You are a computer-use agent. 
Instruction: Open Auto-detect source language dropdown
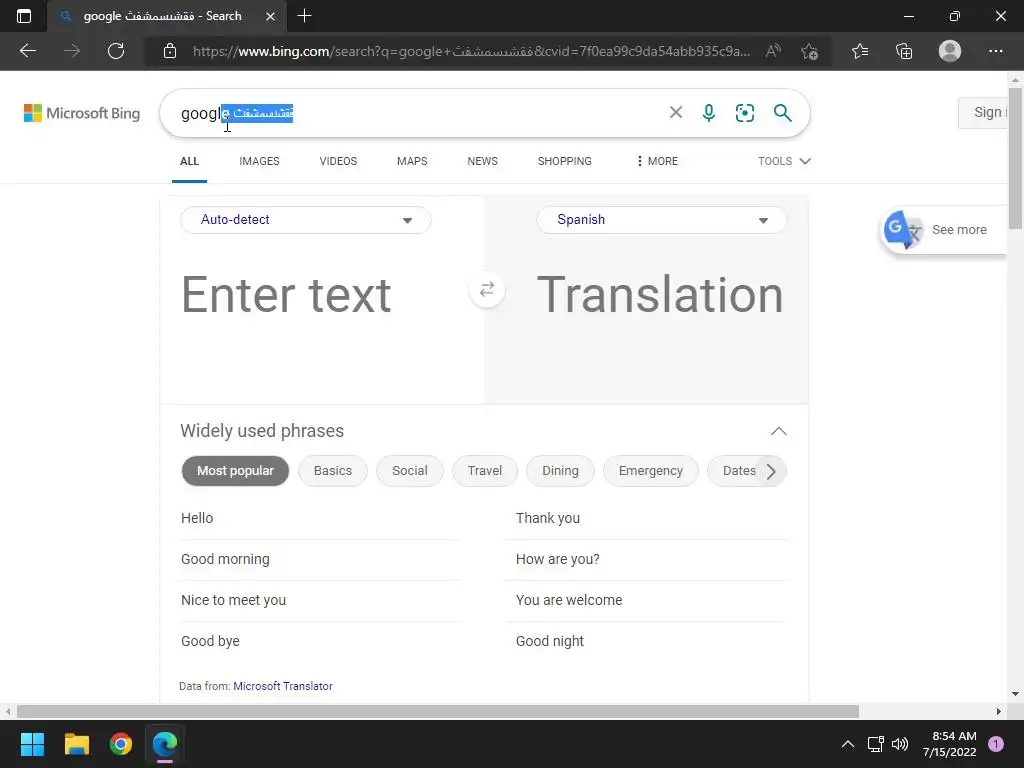click(x=306, y=220)
